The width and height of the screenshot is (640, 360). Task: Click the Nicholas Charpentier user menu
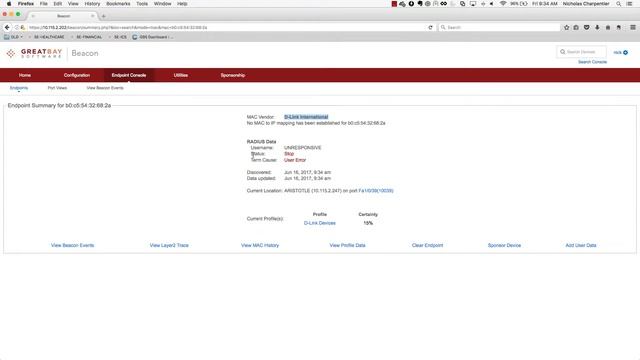point(586,4)
